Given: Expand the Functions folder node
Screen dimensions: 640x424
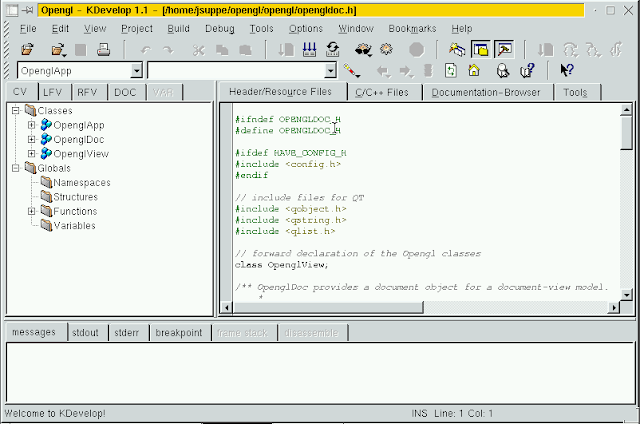Looking at the screenshot, I should pos(31,211).
